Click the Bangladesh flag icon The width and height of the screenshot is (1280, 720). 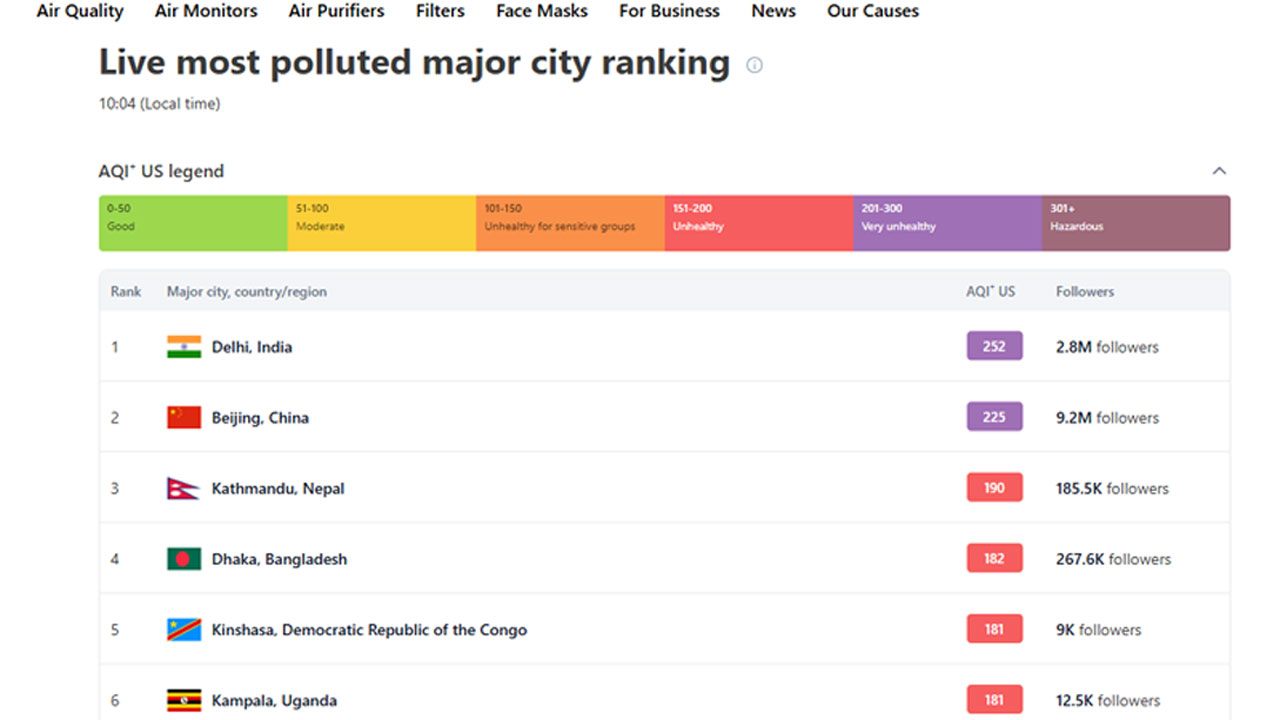pos(184,559)
